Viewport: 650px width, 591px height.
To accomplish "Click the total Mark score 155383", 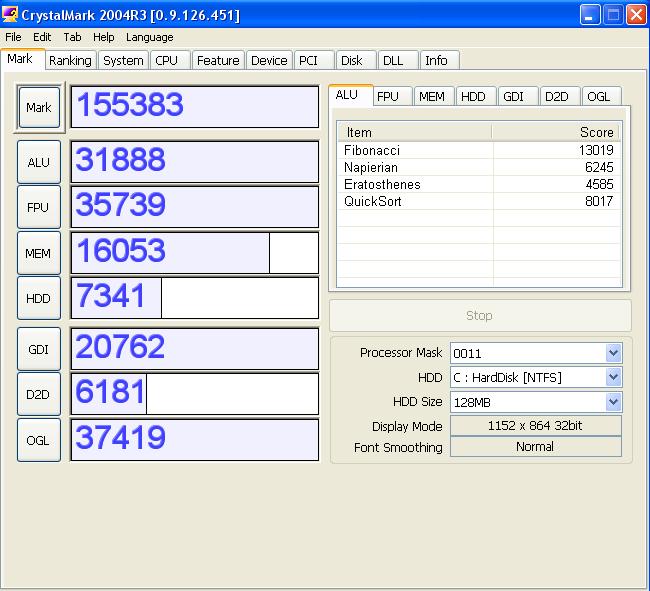I will click(x=195, y=107).
